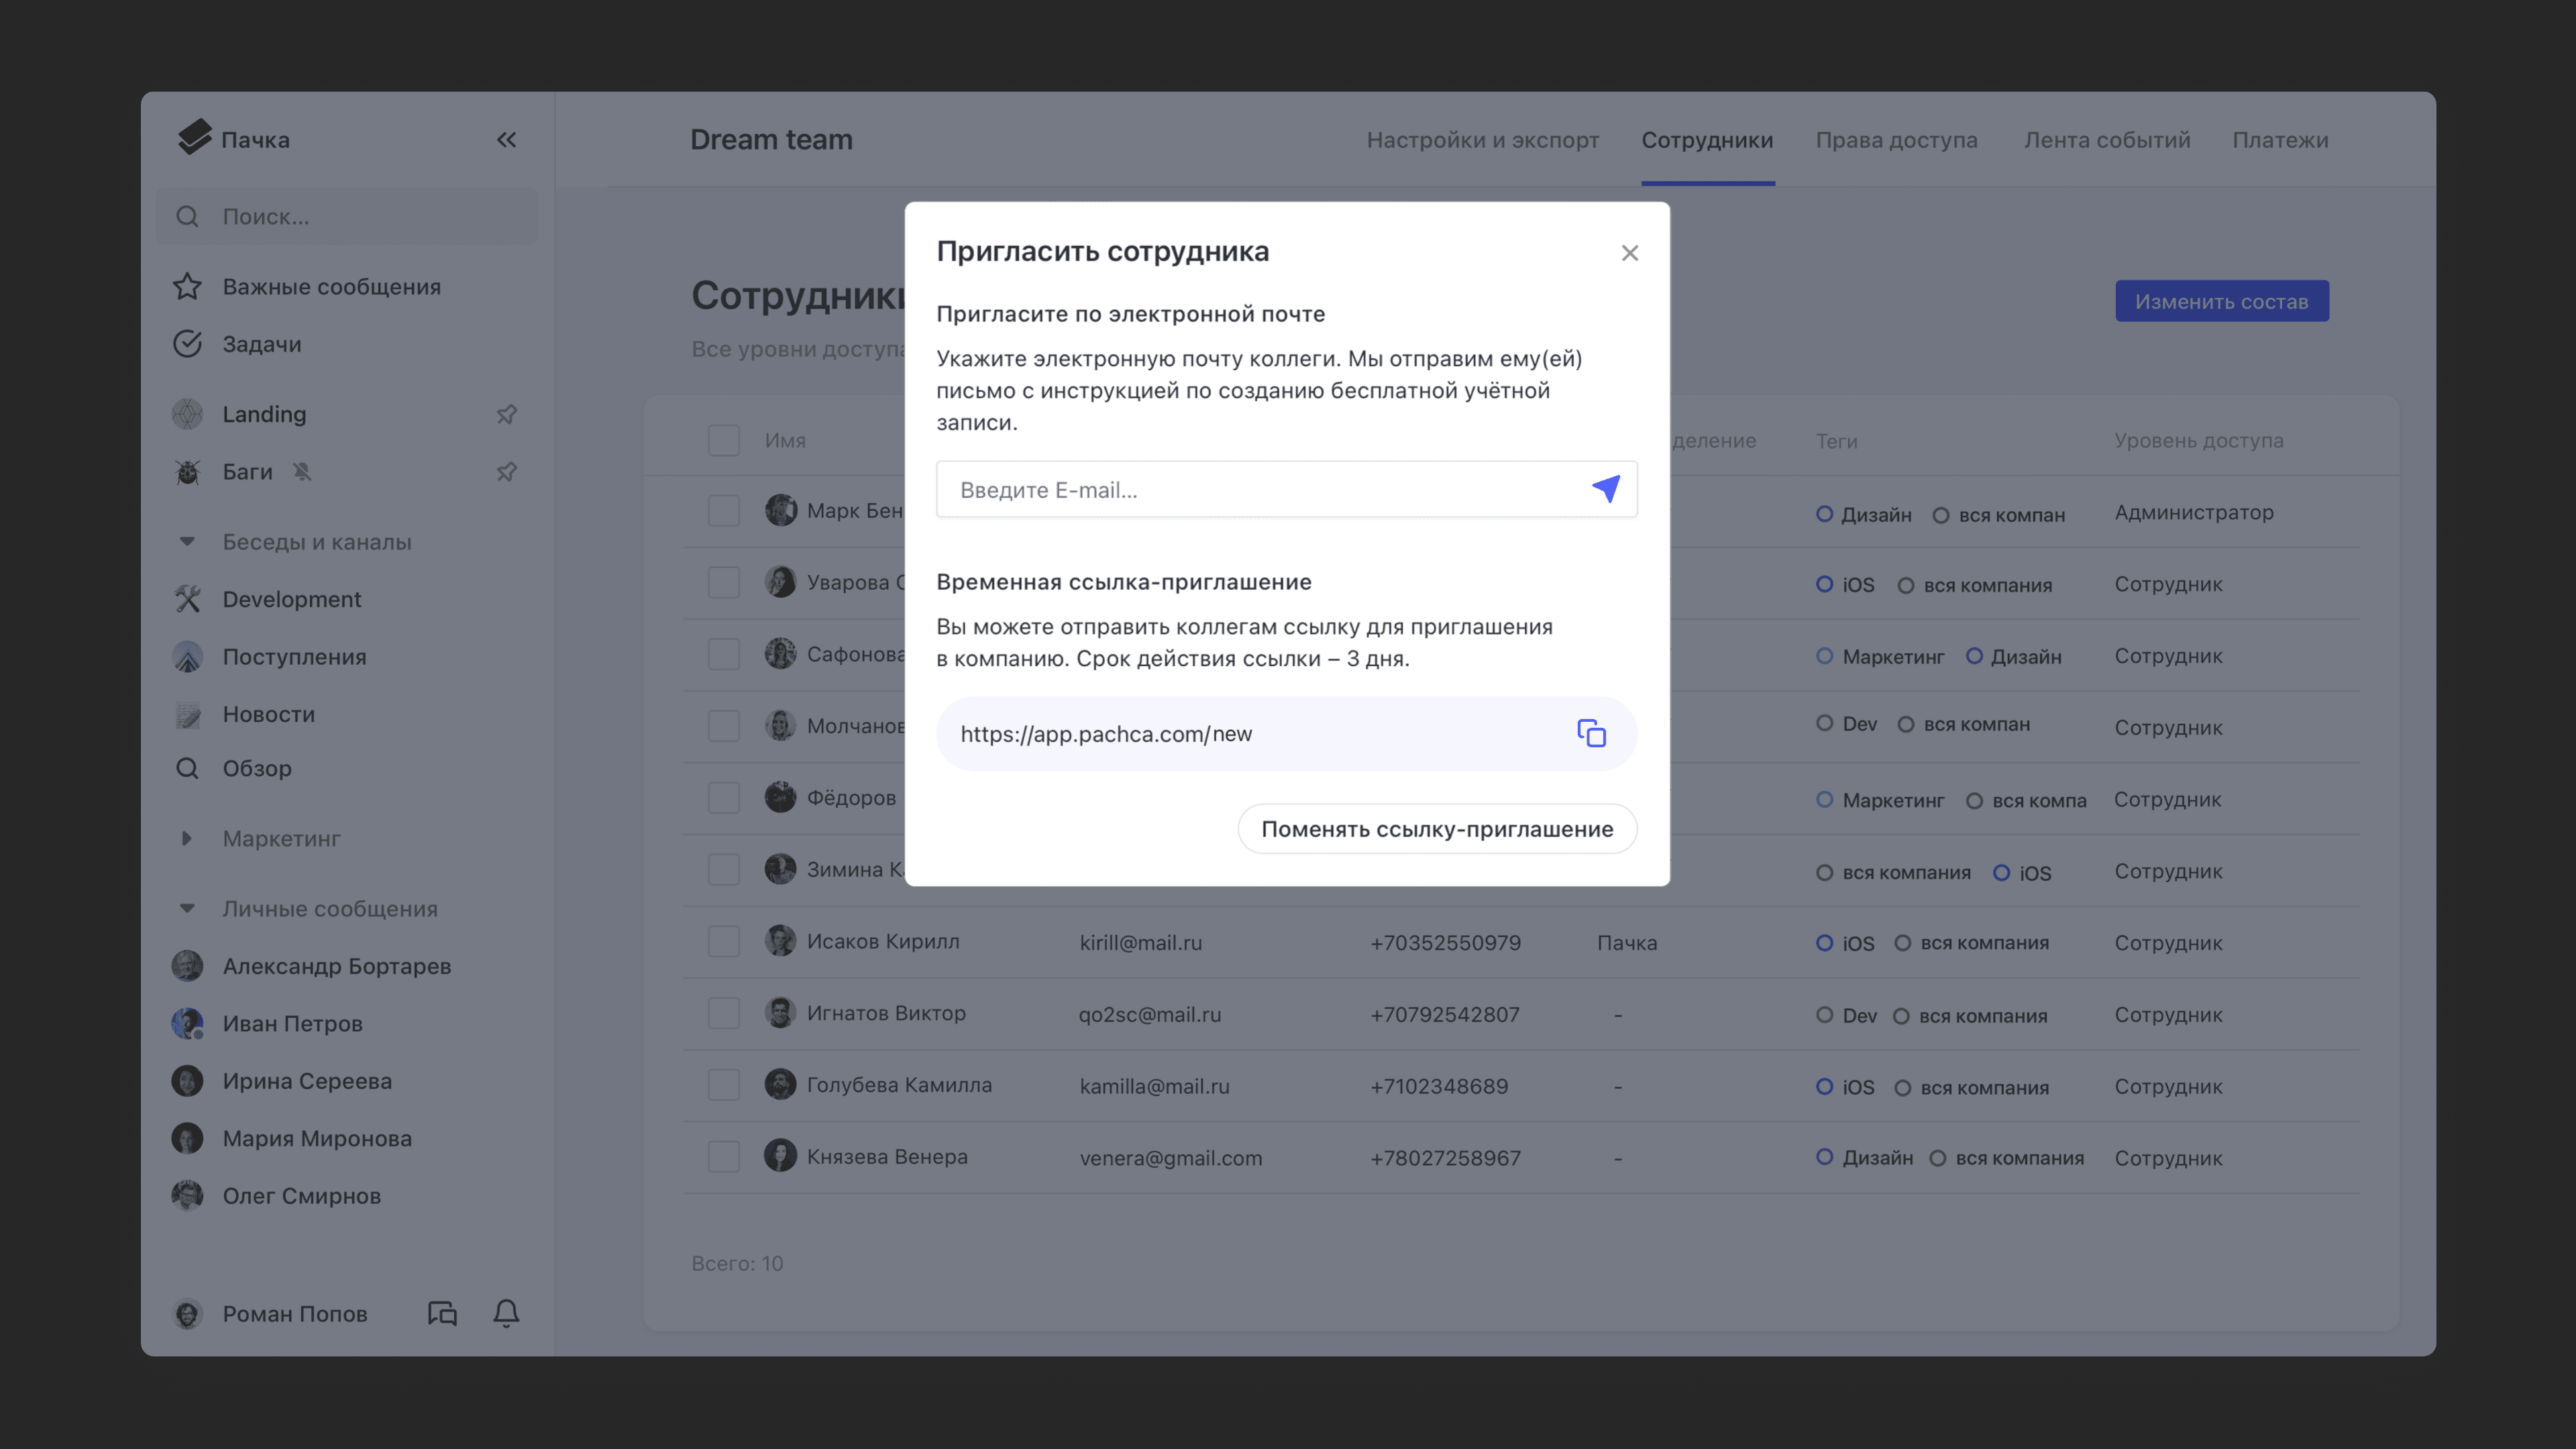2576x1449 pixels.
Task: Click Поменять ссылку-приглашение button
Action: 1437,829
